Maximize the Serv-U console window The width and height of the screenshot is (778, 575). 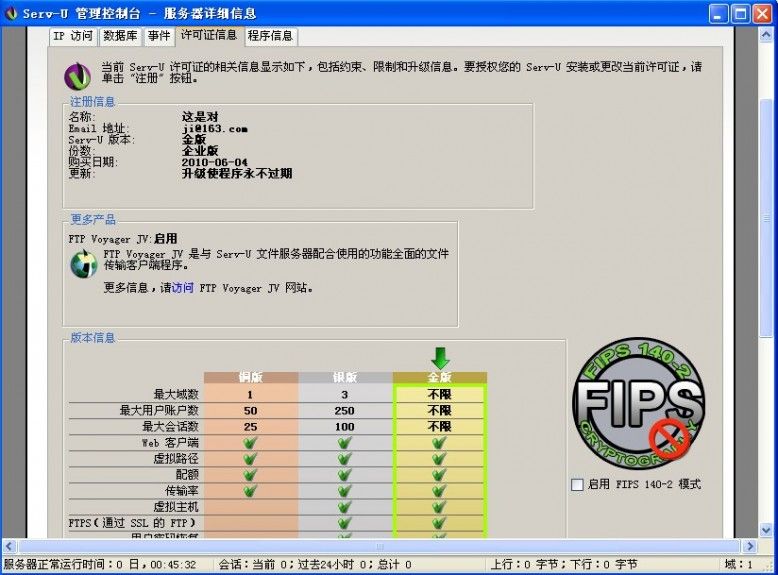tap(740, 13)
